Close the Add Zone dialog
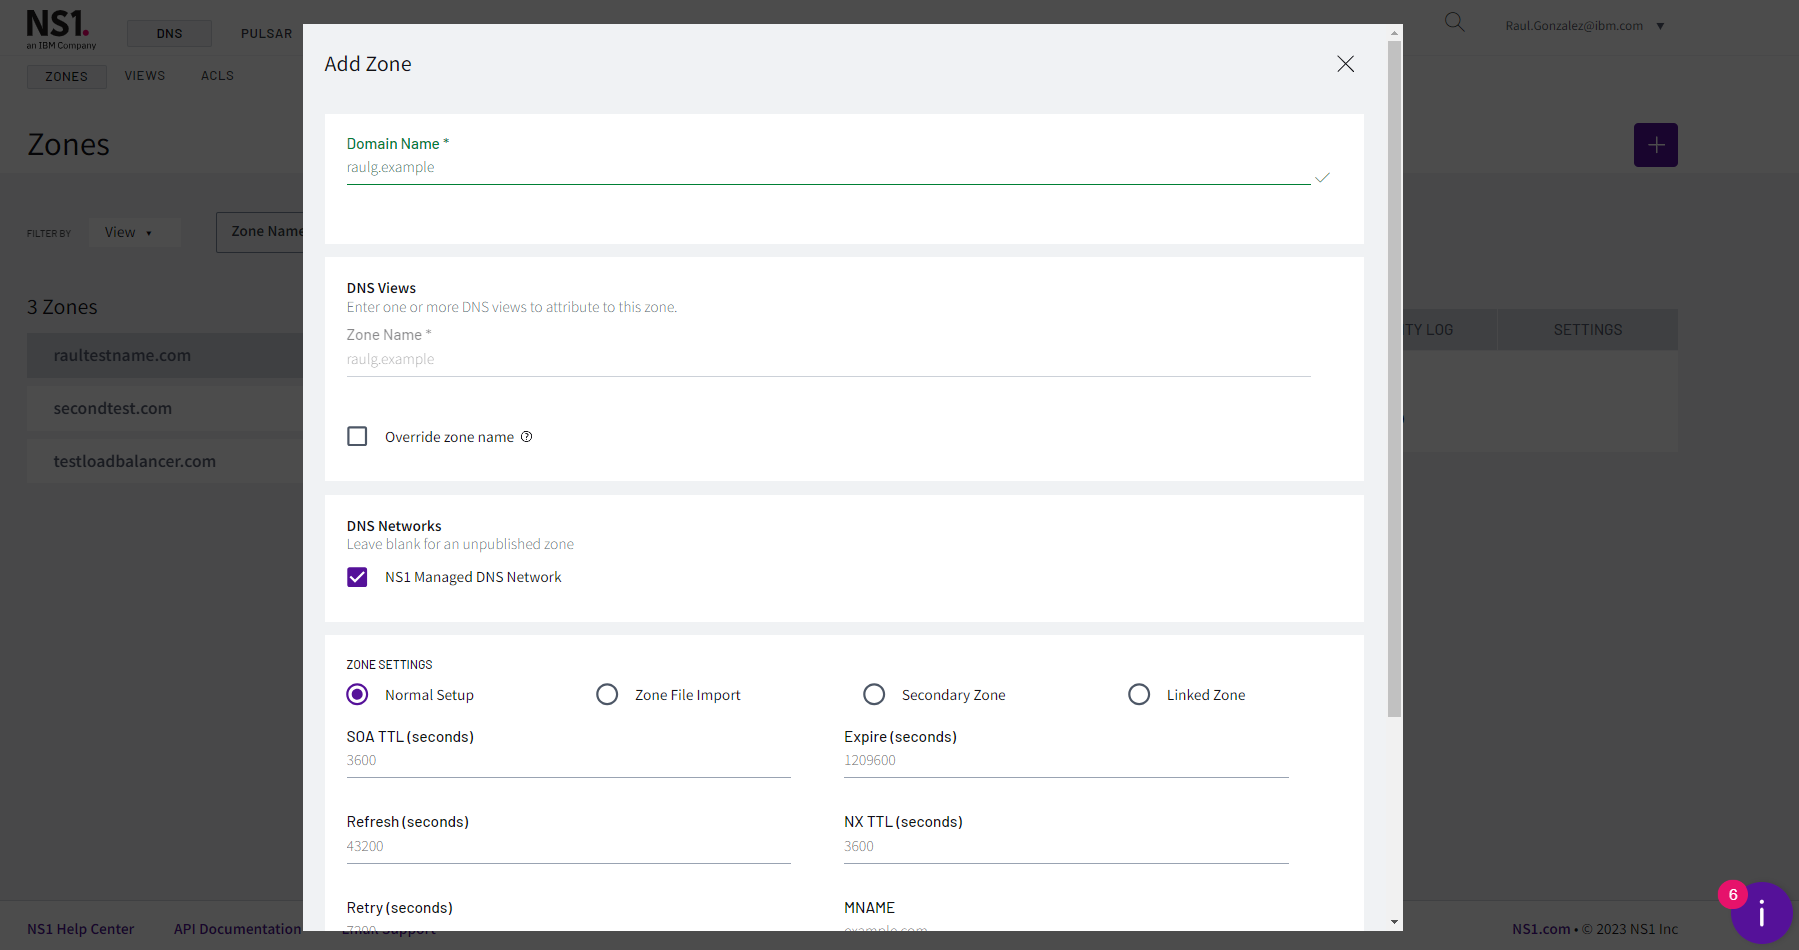Screen dimensions: 1799x950 (x=1345, y=64)
